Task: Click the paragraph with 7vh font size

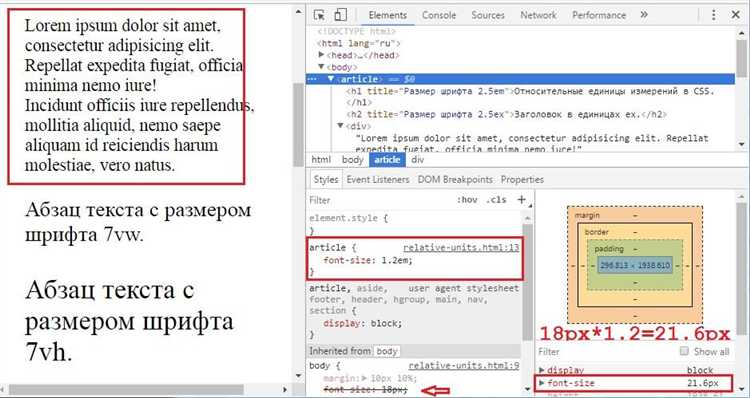Action: point(129,321)
